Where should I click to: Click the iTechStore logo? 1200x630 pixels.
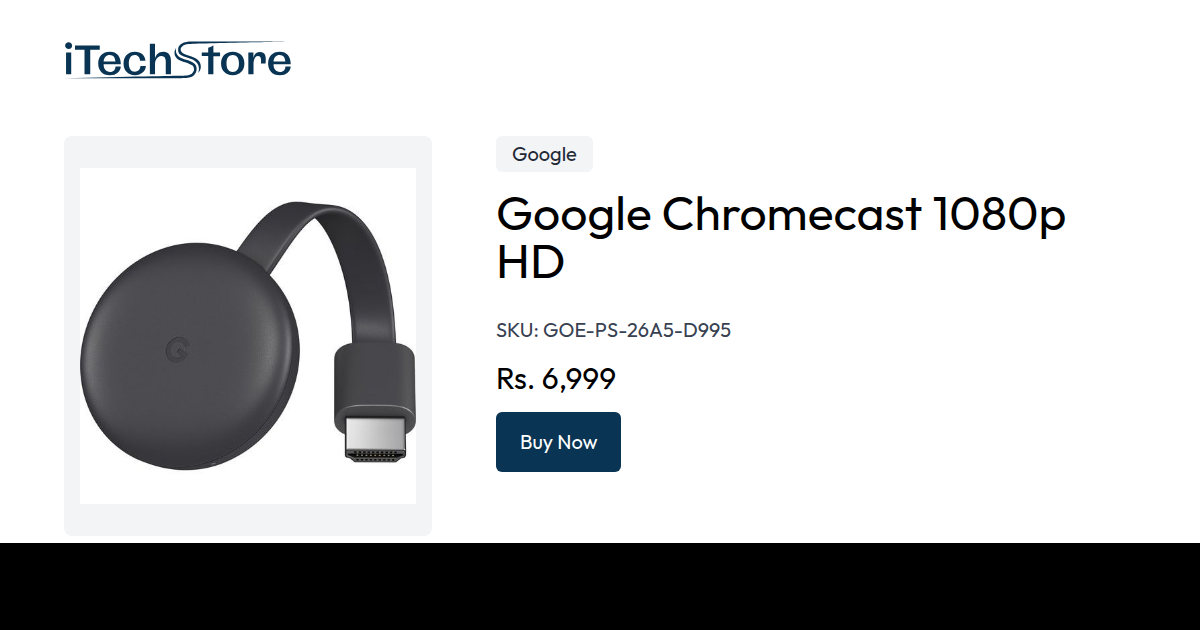178,60
